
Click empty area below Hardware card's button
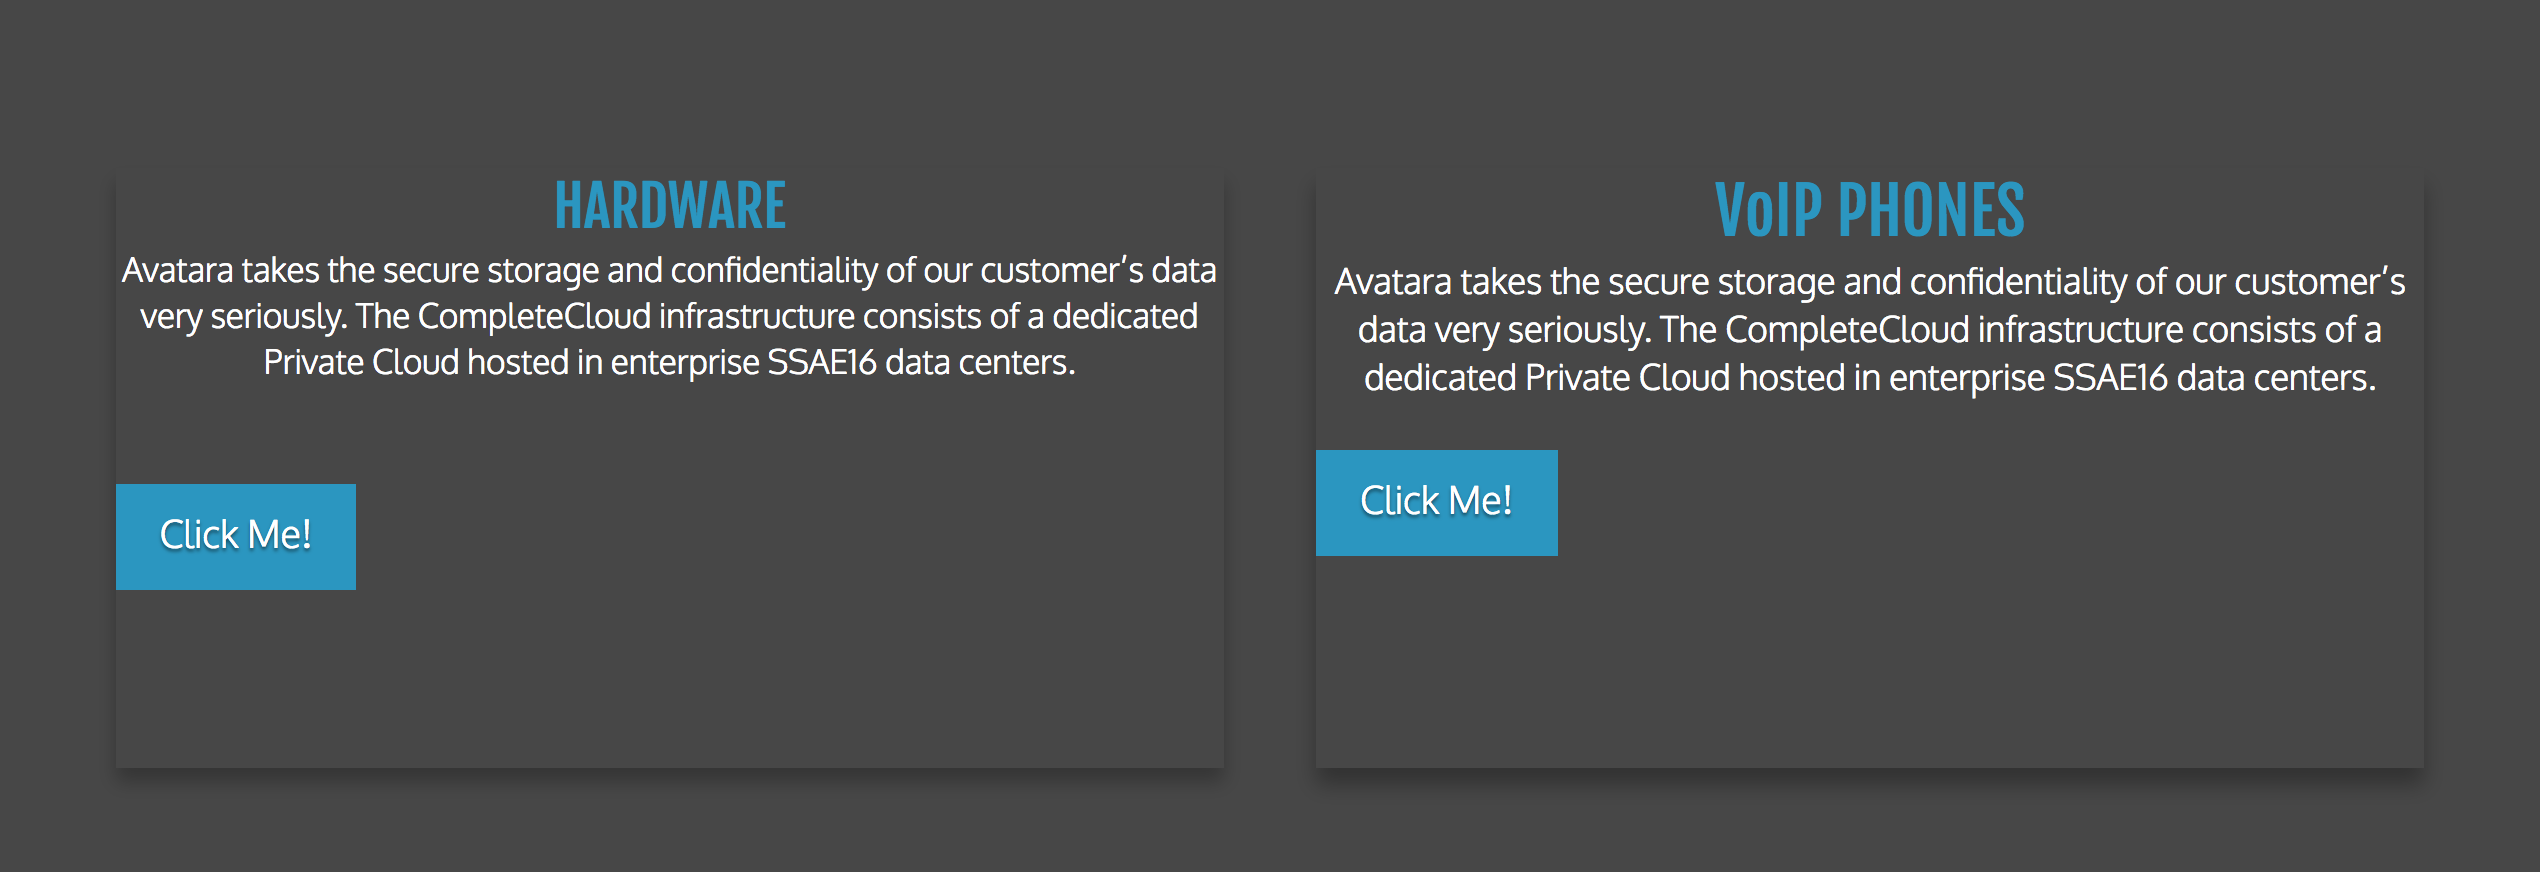[670, 680]
